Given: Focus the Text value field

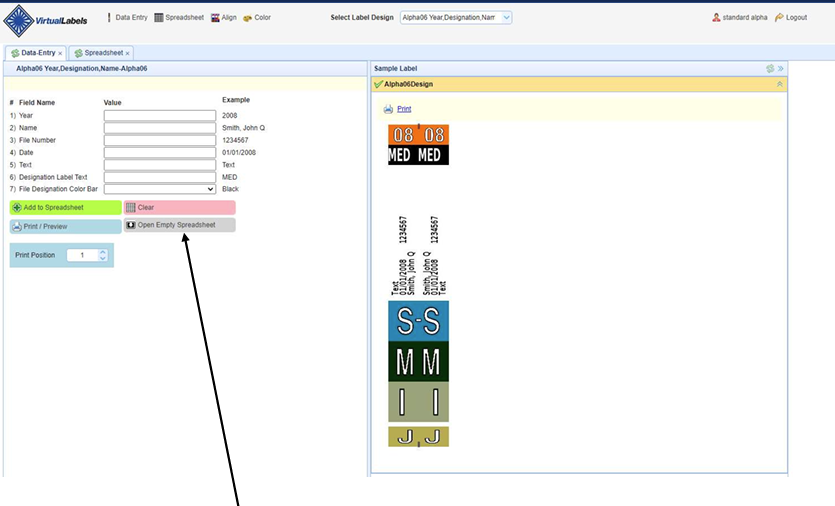Looking at the screenshot, I should click(x=160, y=165).
